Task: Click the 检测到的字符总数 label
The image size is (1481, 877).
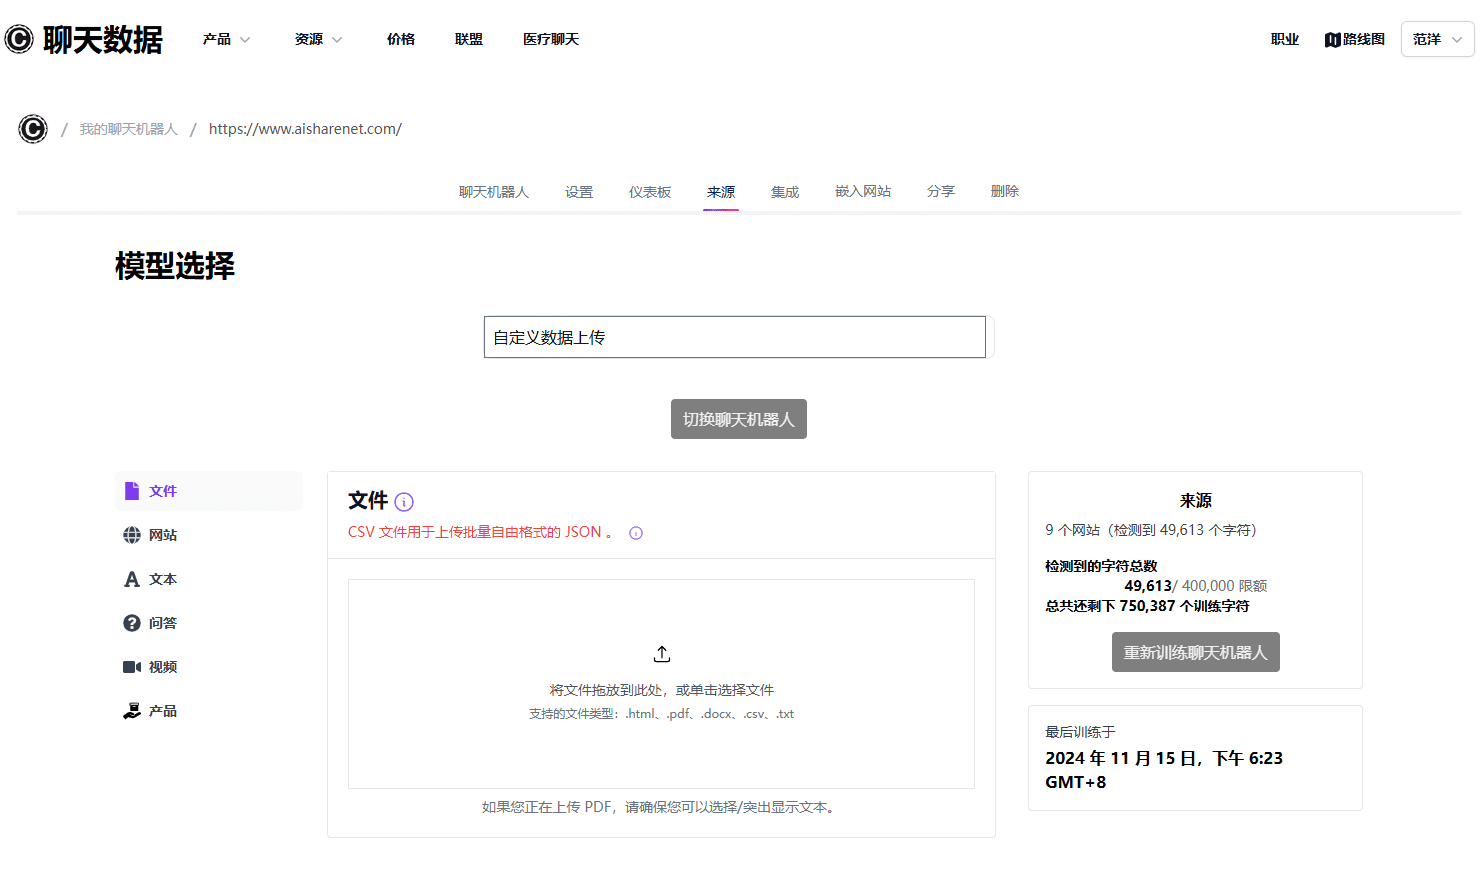Action: click(1101, 566)
